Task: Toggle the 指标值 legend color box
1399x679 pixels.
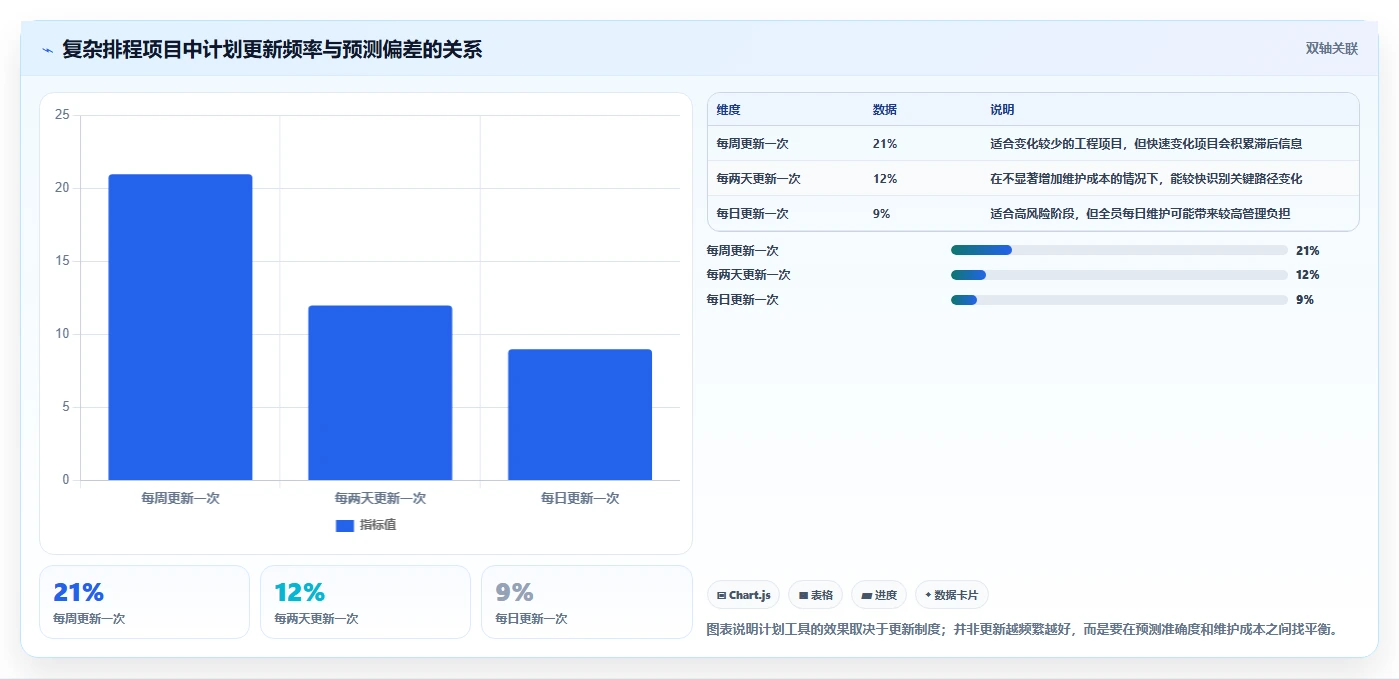Action: 344,525
